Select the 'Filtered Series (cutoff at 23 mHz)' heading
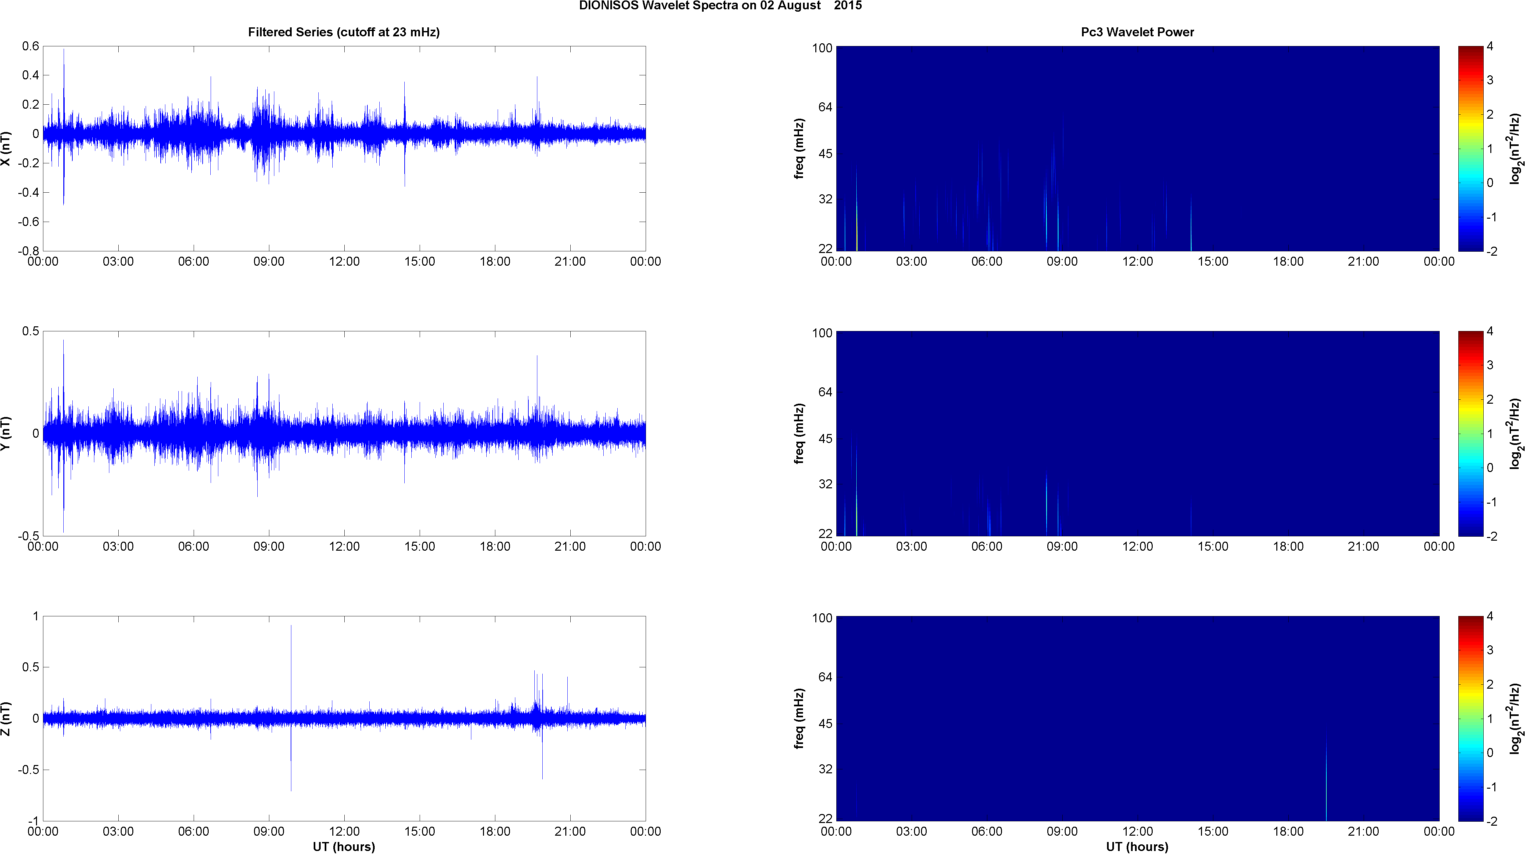This screenshot has height=854, width=1525. [x=344, y=32]
